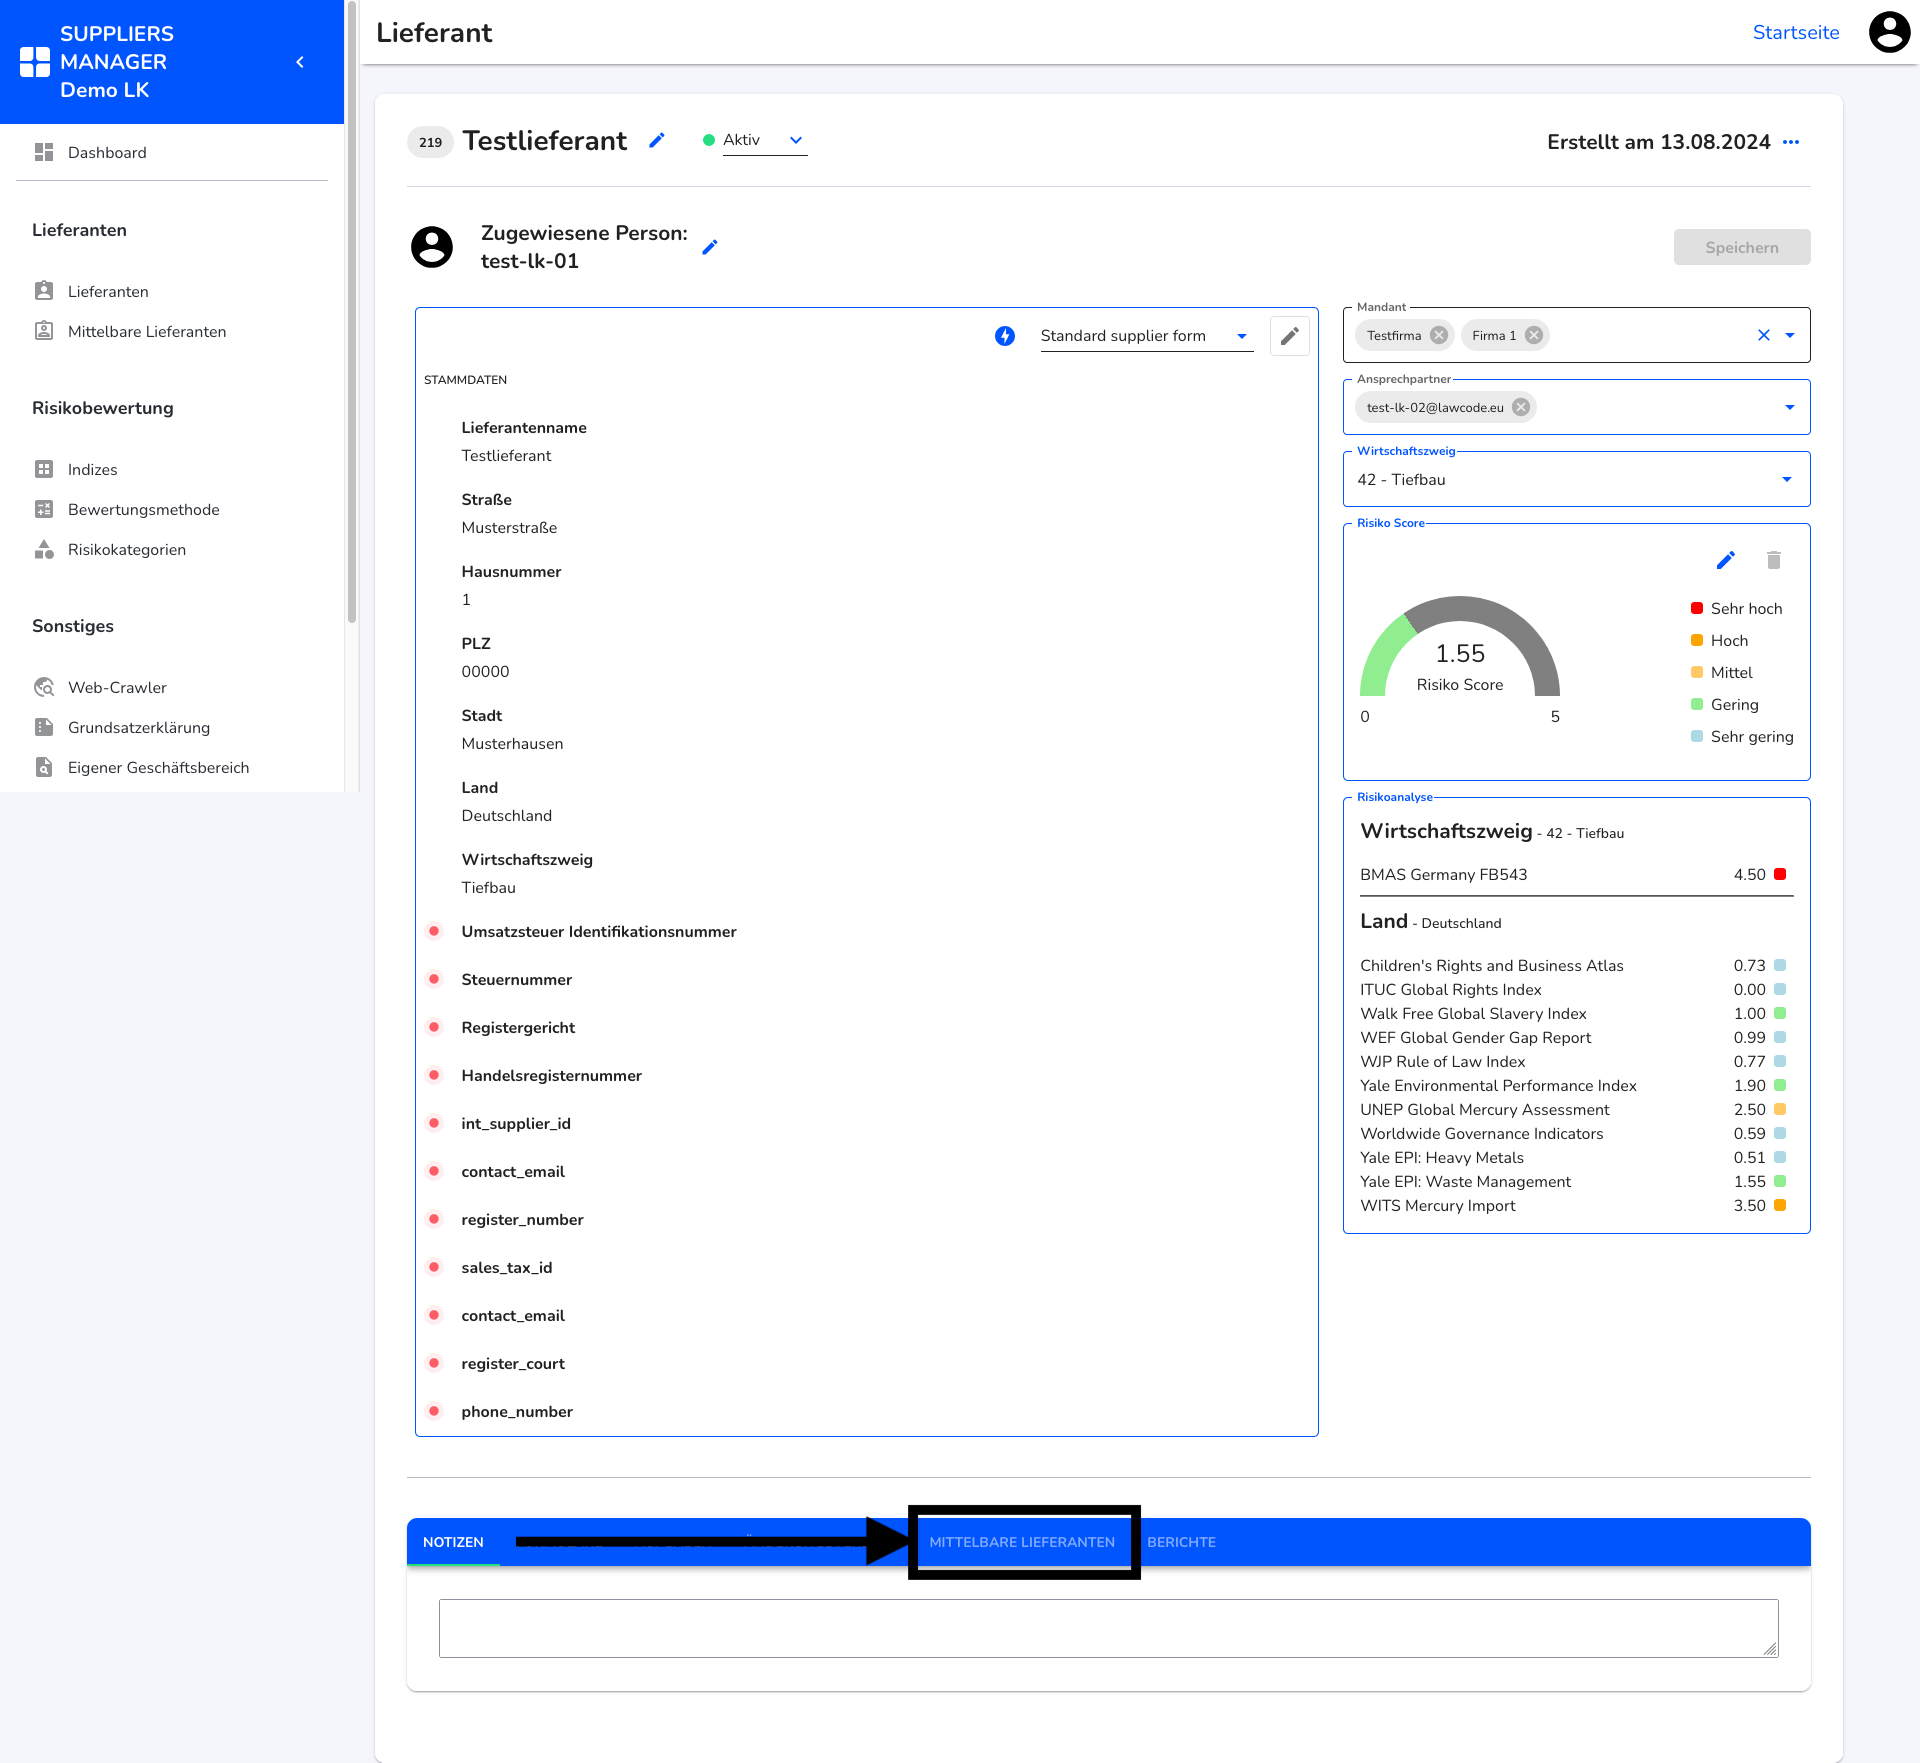Switch to the Berichte tab

(x=1181, y=1542)
